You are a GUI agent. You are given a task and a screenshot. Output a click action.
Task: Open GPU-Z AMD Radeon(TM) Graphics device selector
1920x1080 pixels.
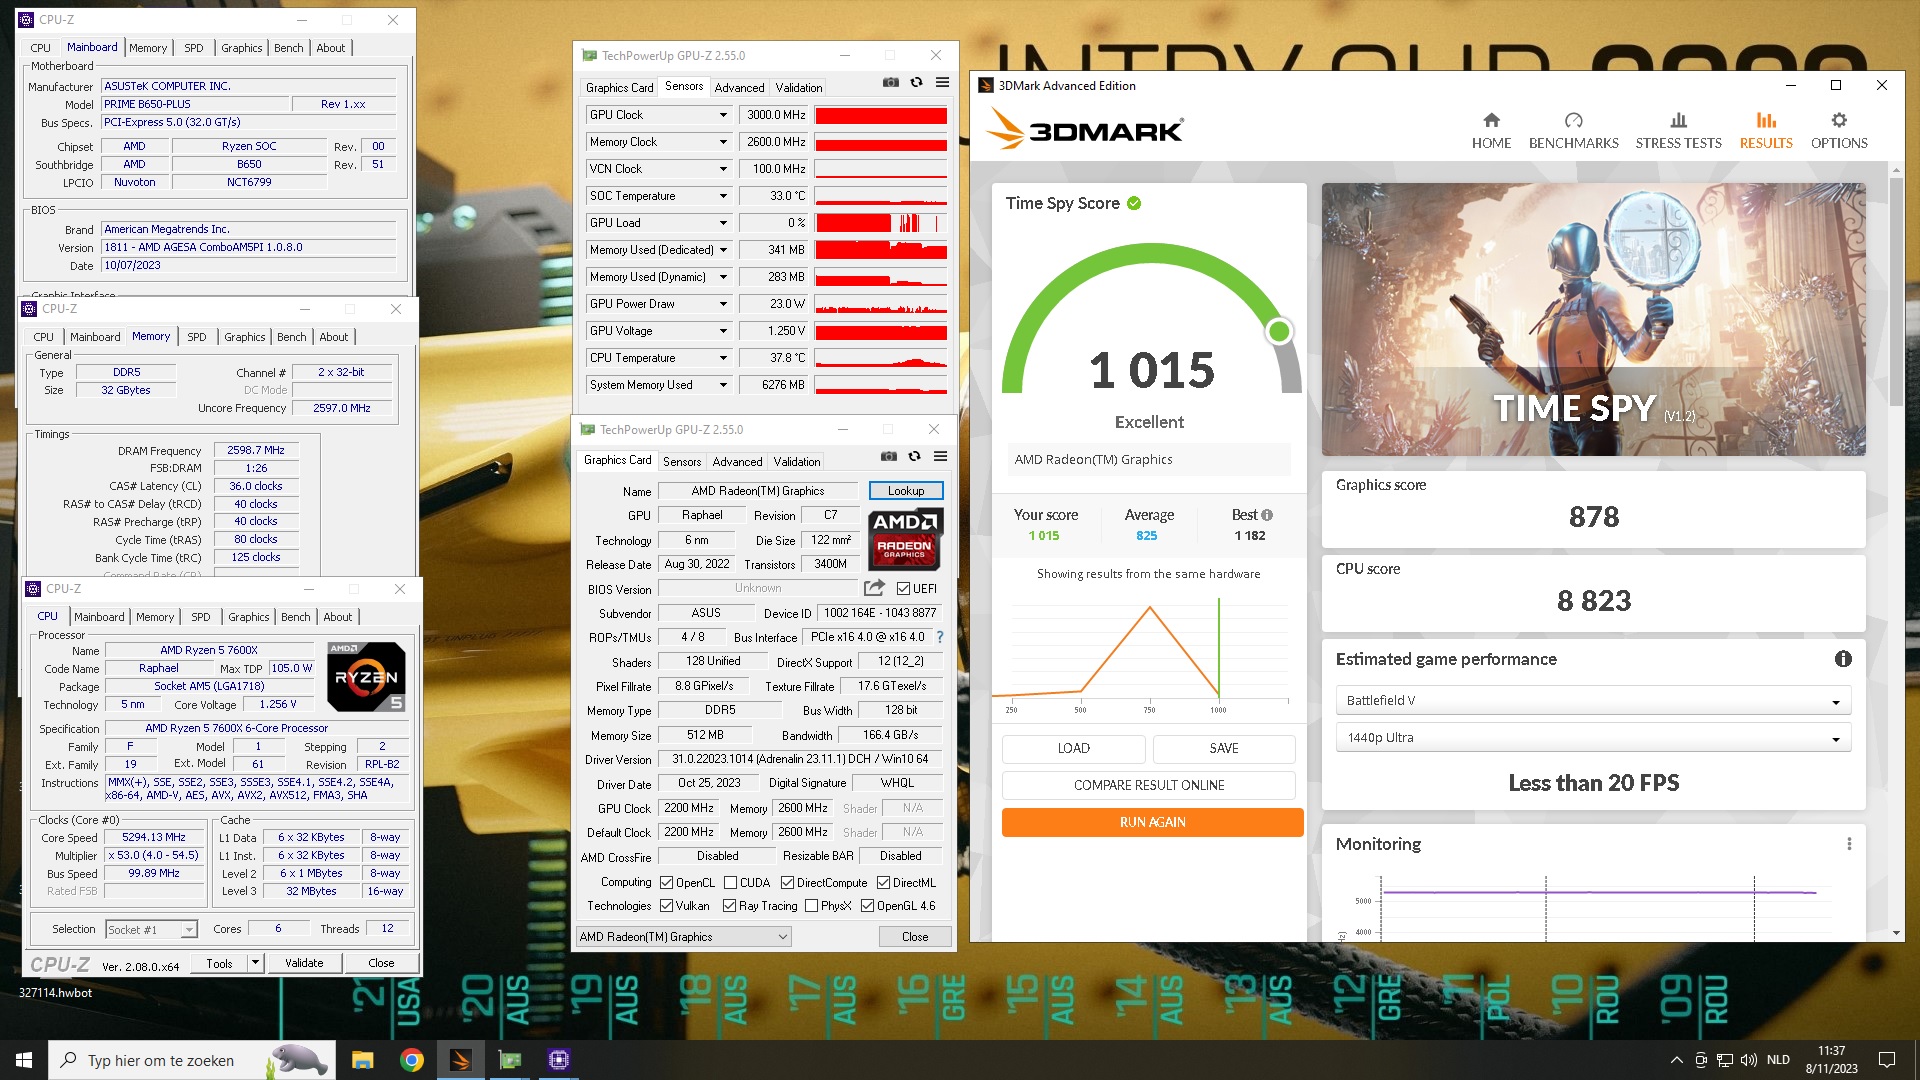684,937
